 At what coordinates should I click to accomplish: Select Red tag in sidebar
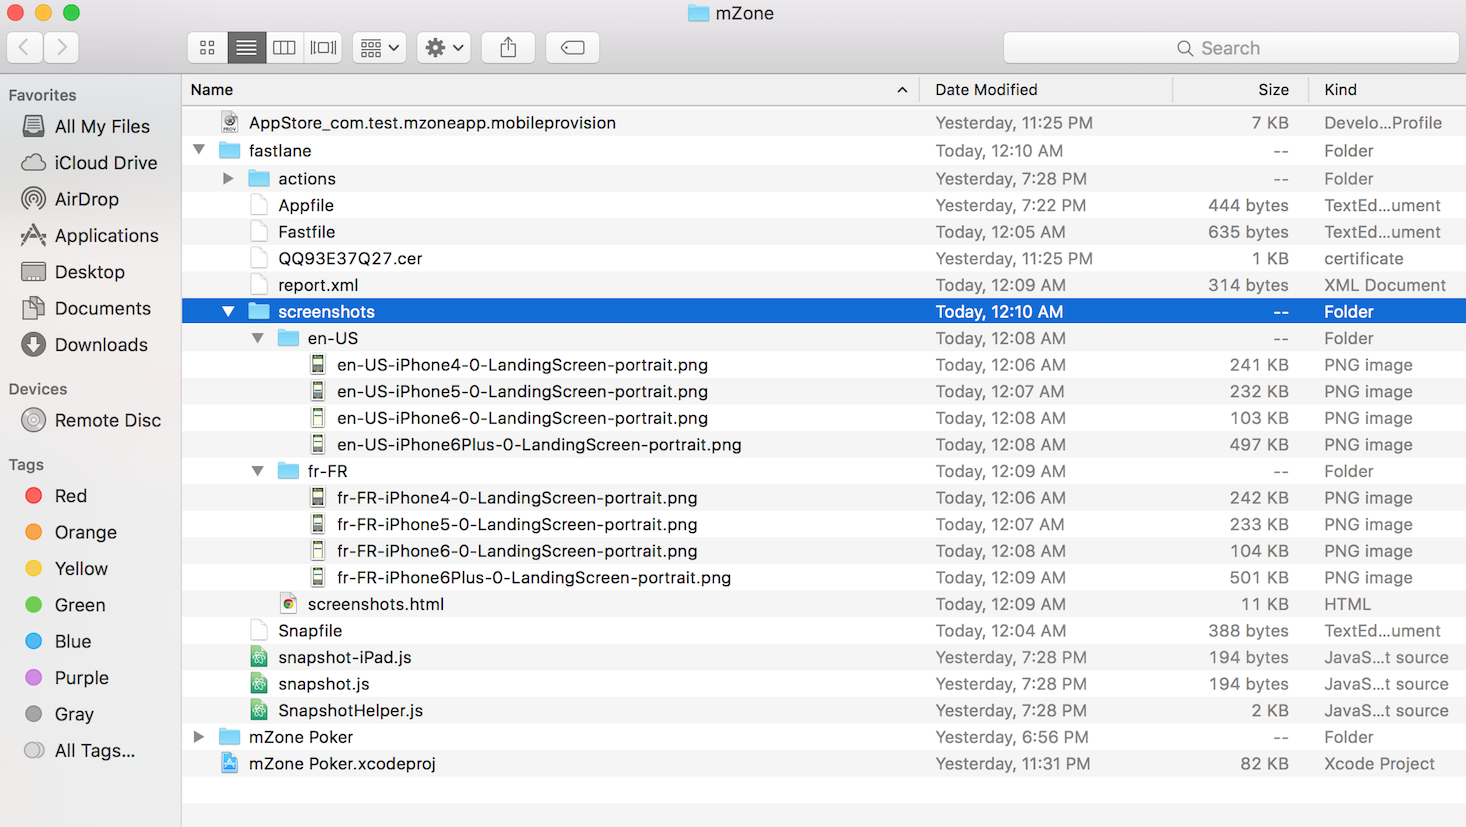[70, 496]
